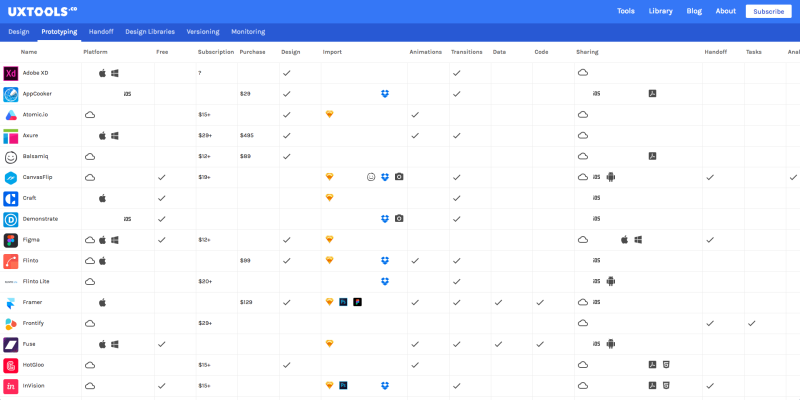Click the Balsamiq smiley logo icon

click(11, 157)
